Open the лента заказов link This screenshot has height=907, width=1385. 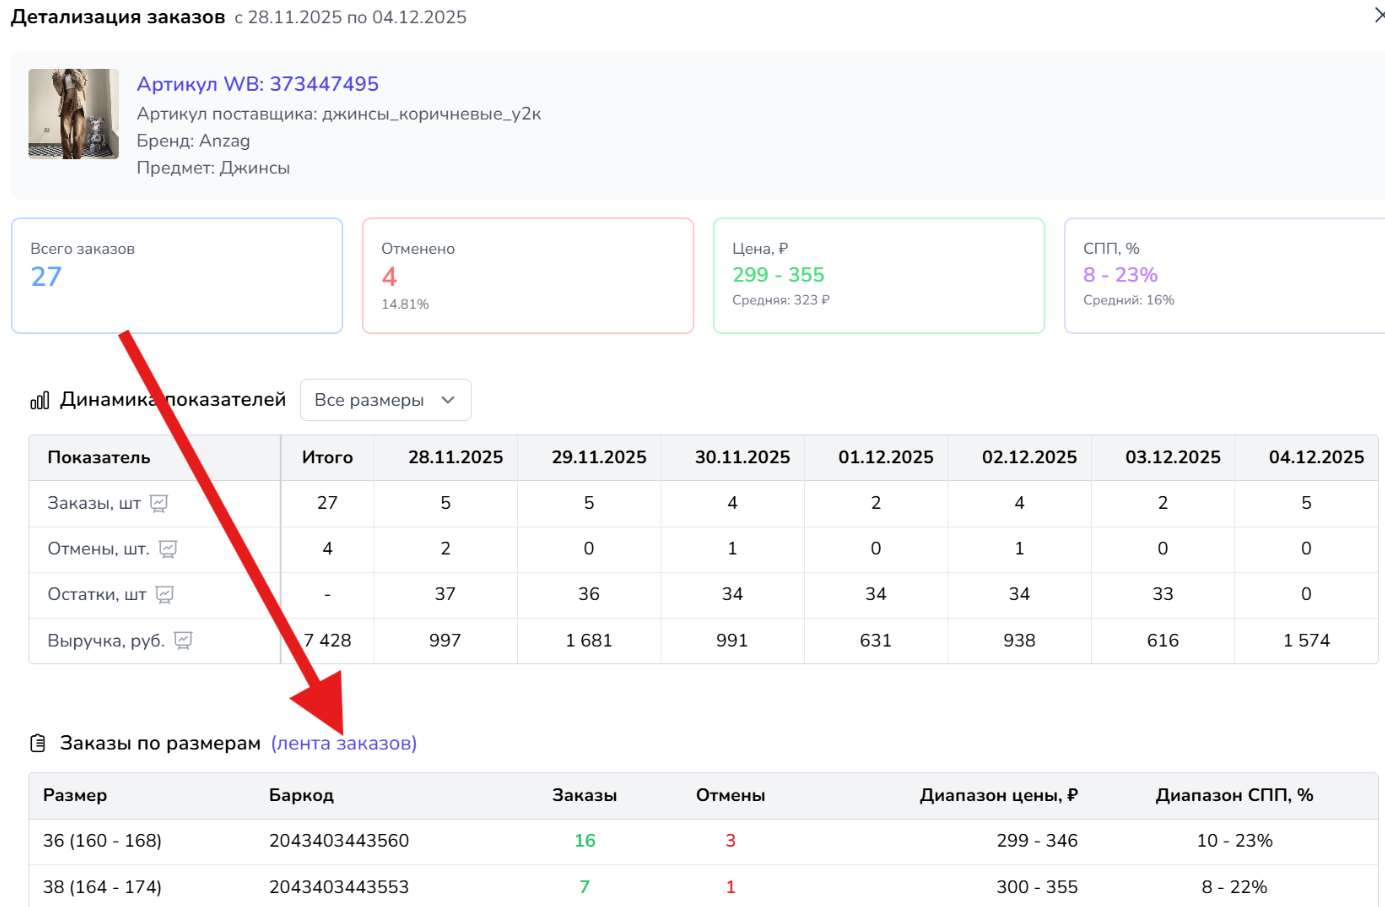click(x=344, y=743)
